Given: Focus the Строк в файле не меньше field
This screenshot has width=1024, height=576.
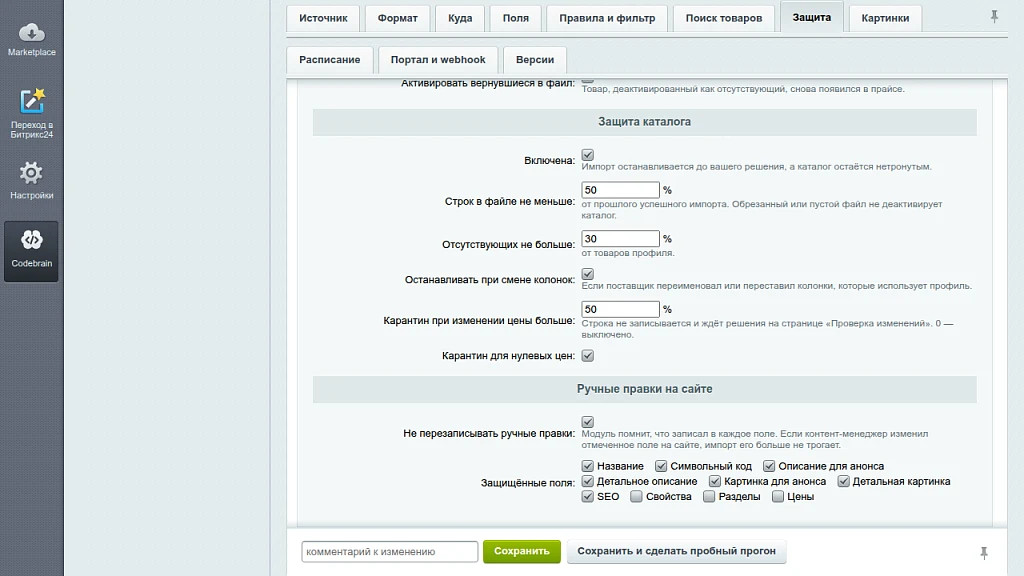Looking at the screenshot, I should tap(620, 190).
